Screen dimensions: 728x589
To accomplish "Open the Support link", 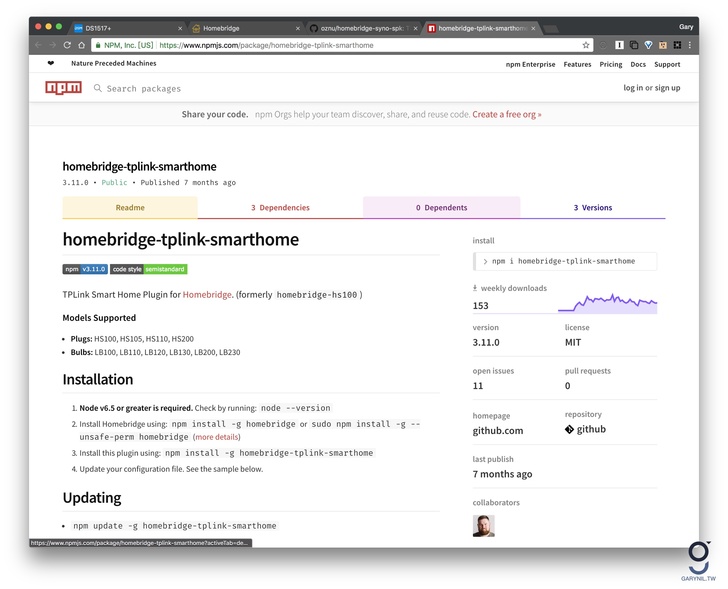I will [667, 64].
